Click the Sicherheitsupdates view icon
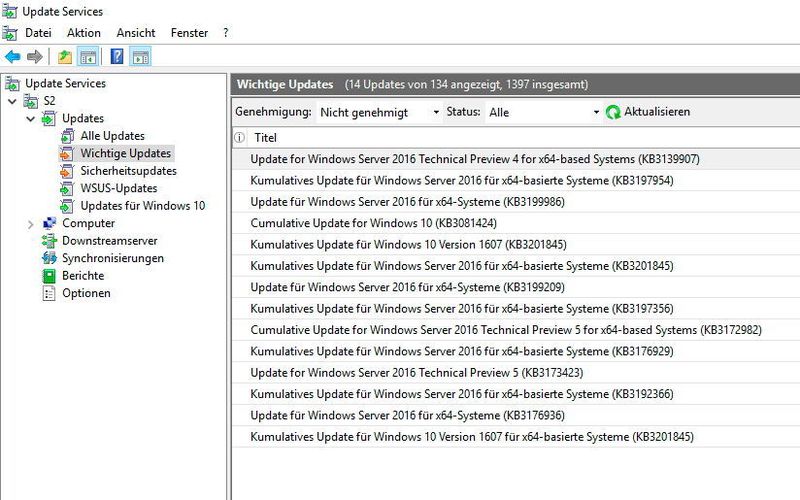Image resolution: width=800 pixels, height=500 pixels. coord(67,171)
